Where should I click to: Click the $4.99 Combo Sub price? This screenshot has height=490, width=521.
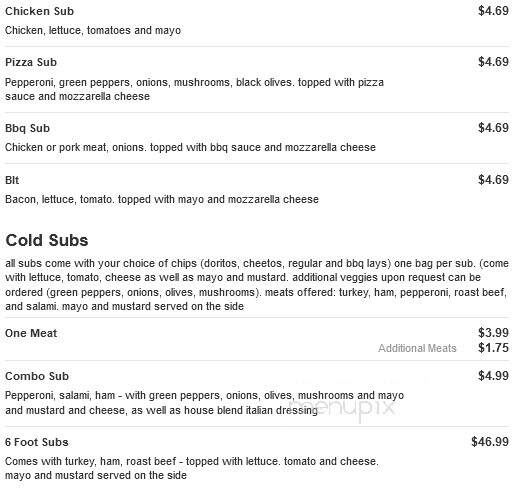point(493,376)
